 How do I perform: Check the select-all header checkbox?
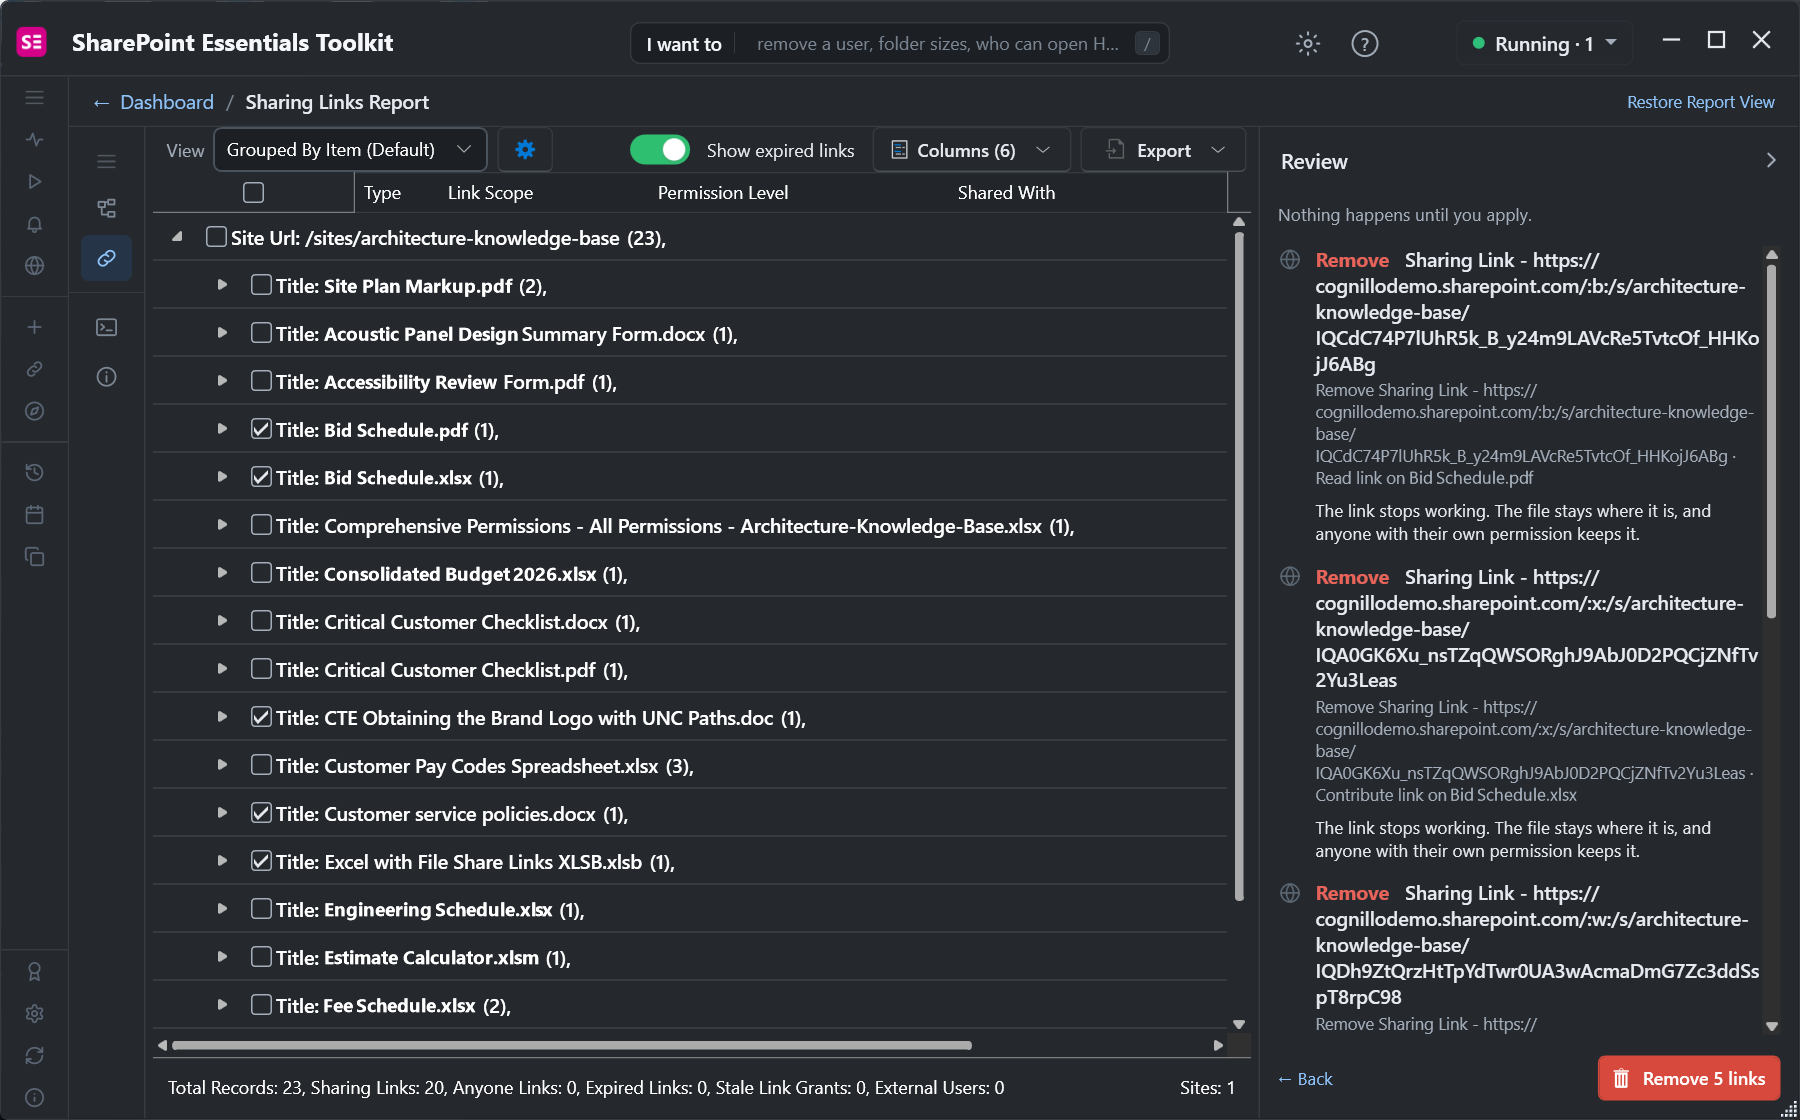pos(254,193)
